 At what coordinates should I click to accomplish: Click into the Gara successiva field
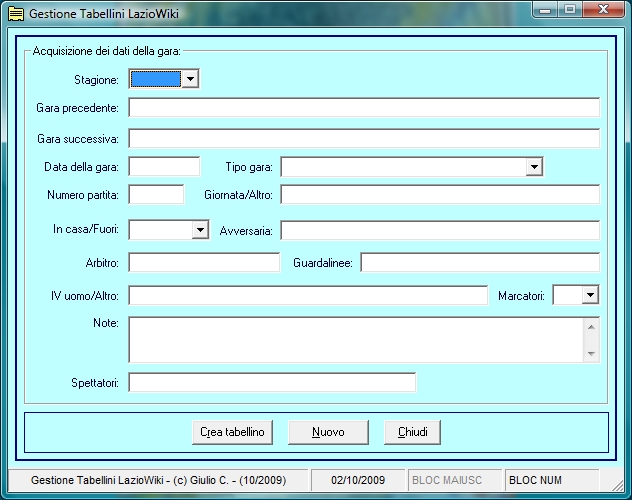click(363, 138)
